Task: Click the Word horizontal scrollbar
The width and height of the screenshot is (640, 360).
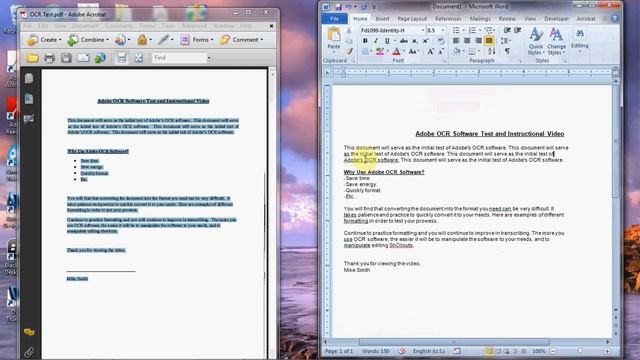Action: click(454, 342)
